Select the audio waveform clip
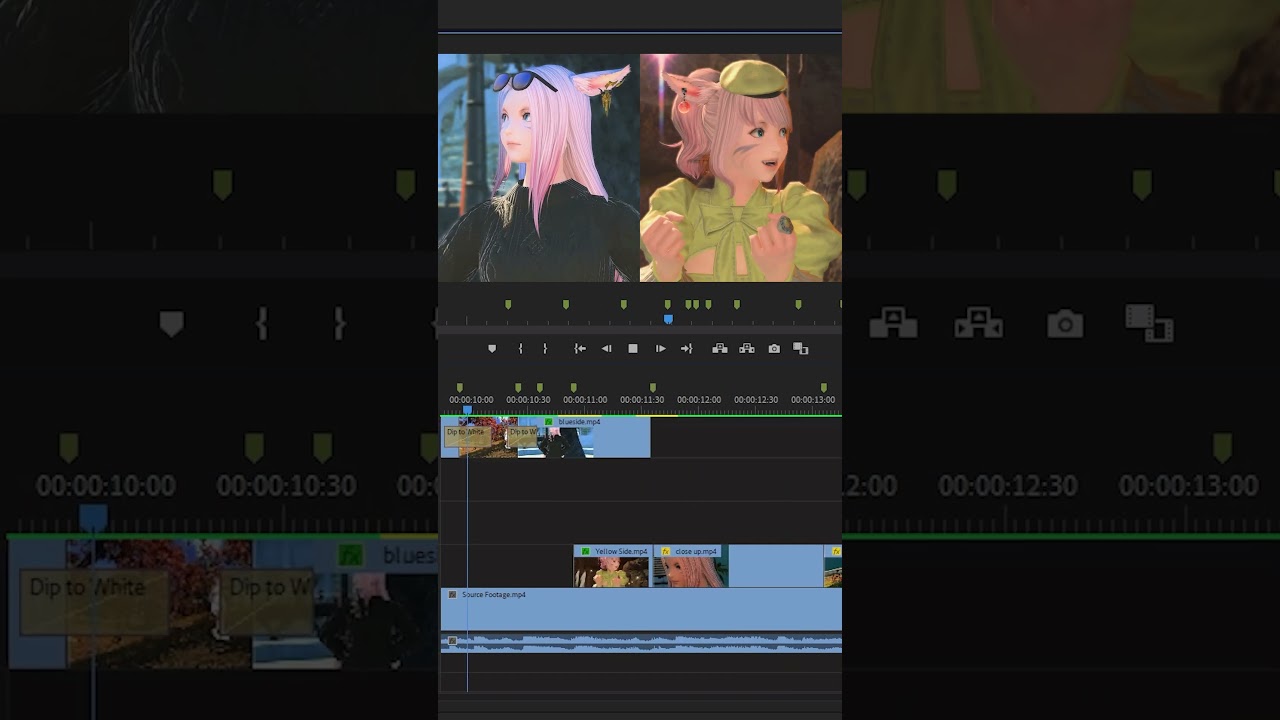The height and width of the screenshot is (720, 1280). [641, 643]
